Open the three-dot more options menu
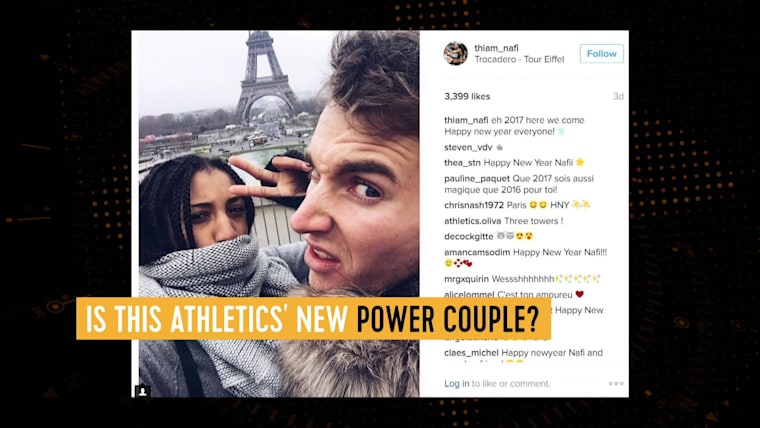Screen dimensions: 760x428 (616, 383)
